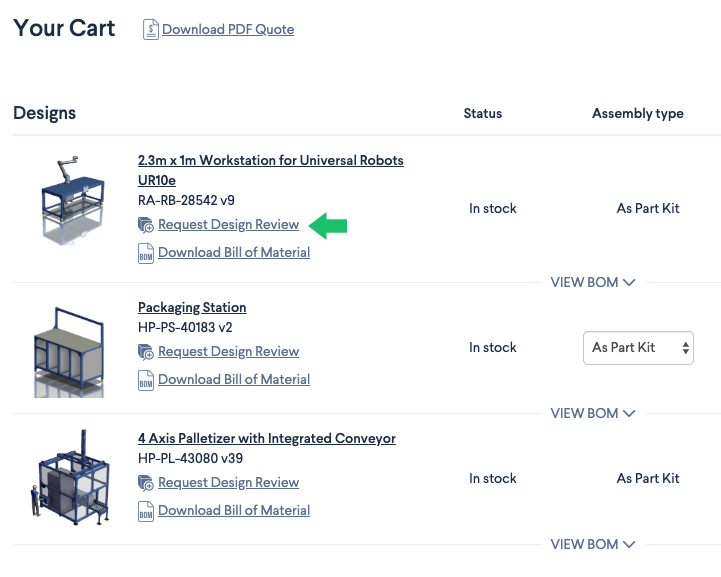The height and width of the screenshot is (577, 721).
Task: Select the part number text HP-PL-43080 v39
Action: click(x=190, y=458)
